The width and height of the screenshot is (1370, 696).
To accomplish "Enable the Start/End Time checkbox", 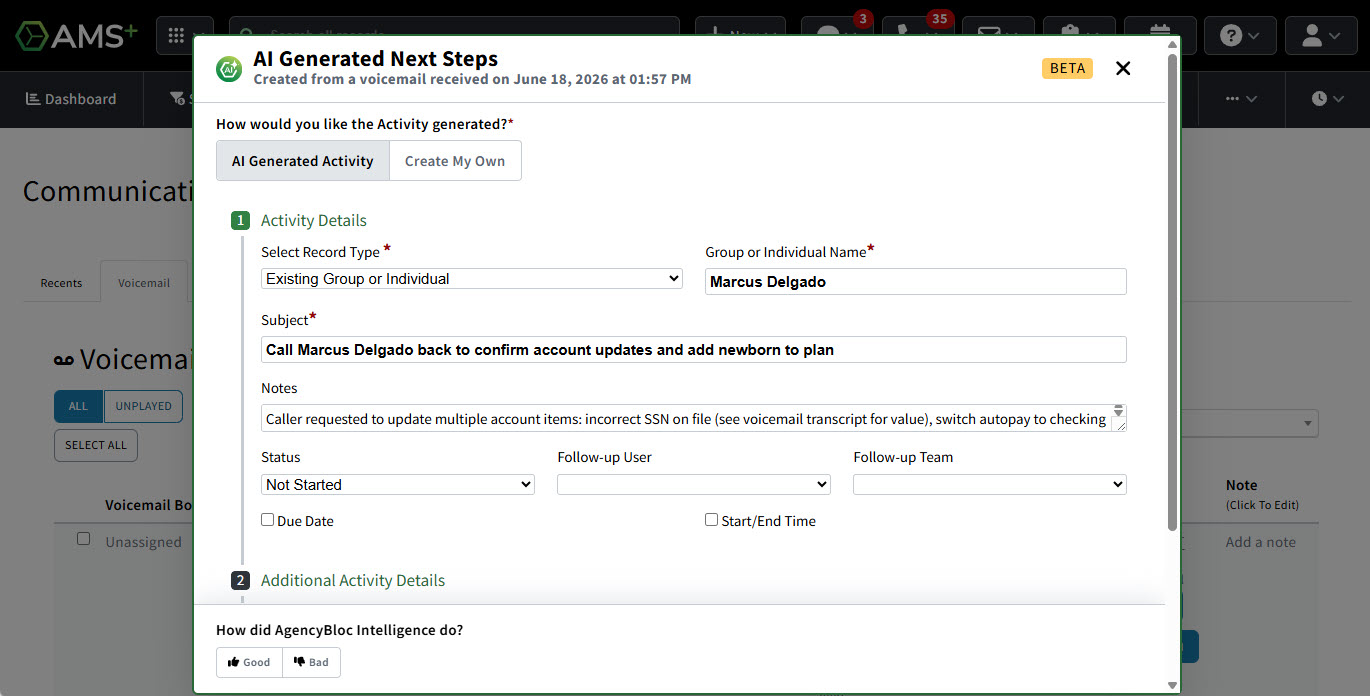I will 712,520.
